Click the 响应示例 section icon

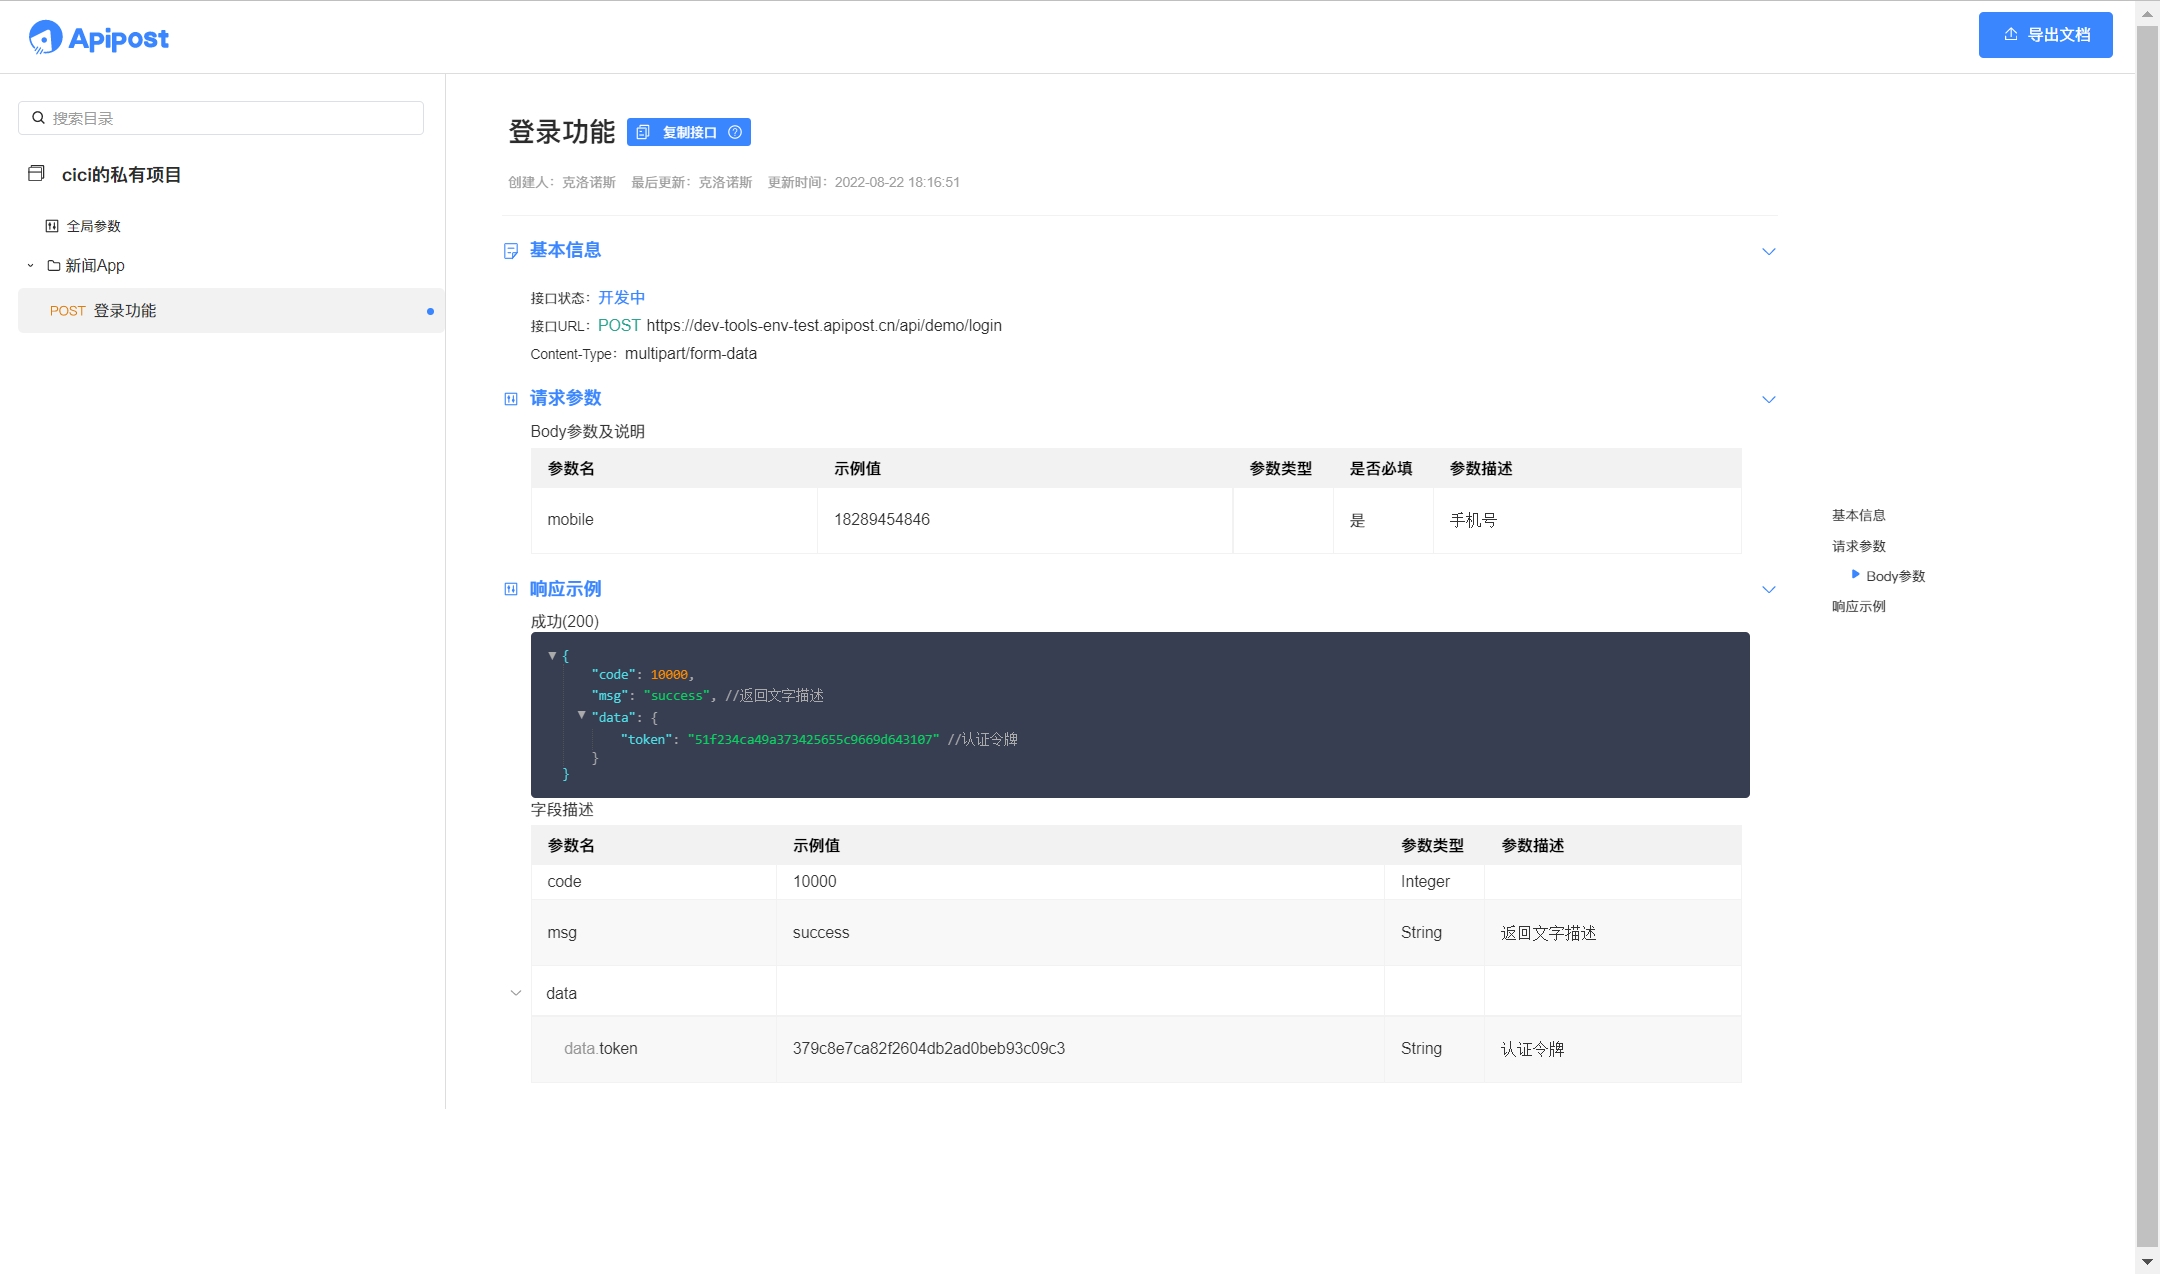pos(511,589)
